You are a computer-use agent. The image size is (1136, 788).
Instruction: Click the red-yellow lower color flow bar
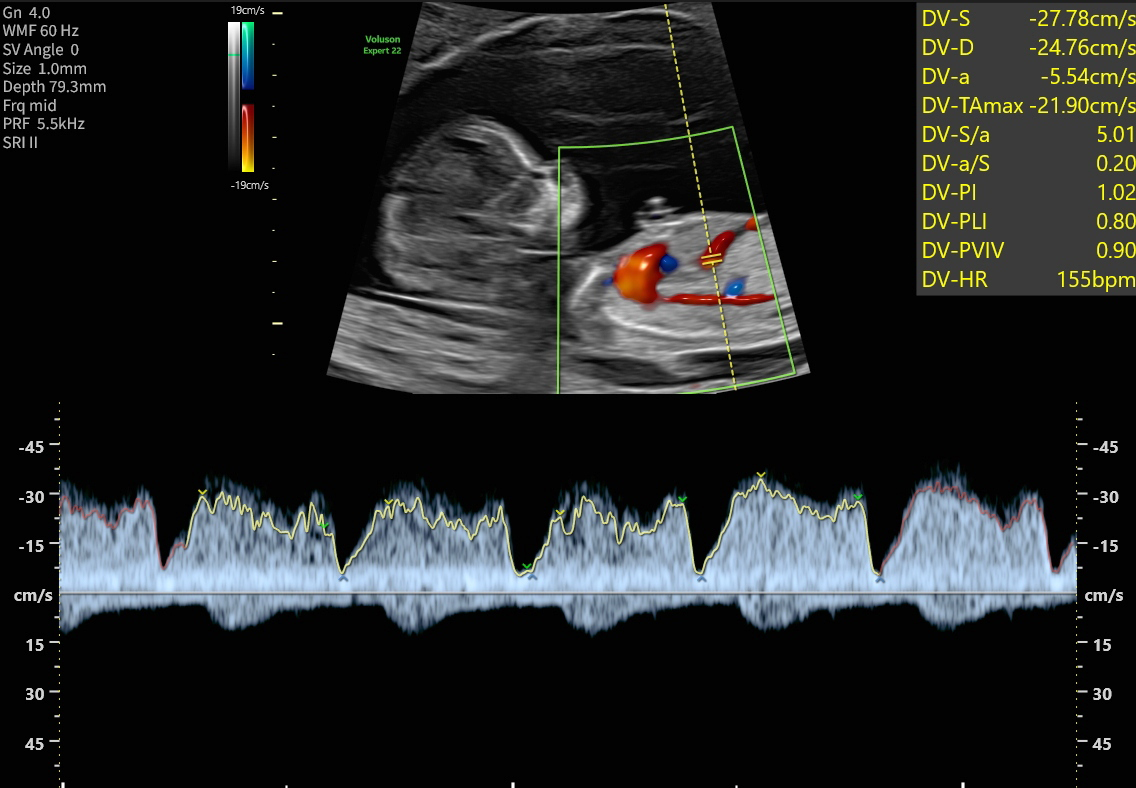pyautogui.click(x=247, y=138)
